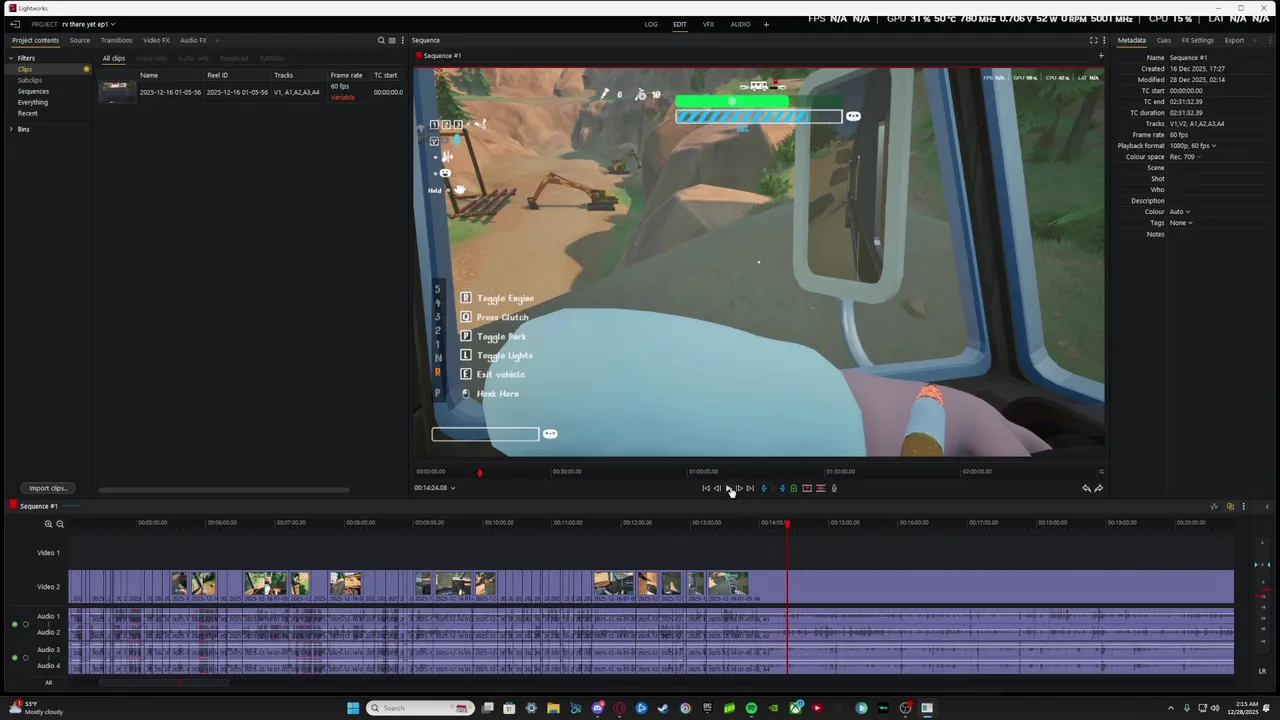Toggle the Audio 1 and 2 green enable dot

[x=14, y=624]
